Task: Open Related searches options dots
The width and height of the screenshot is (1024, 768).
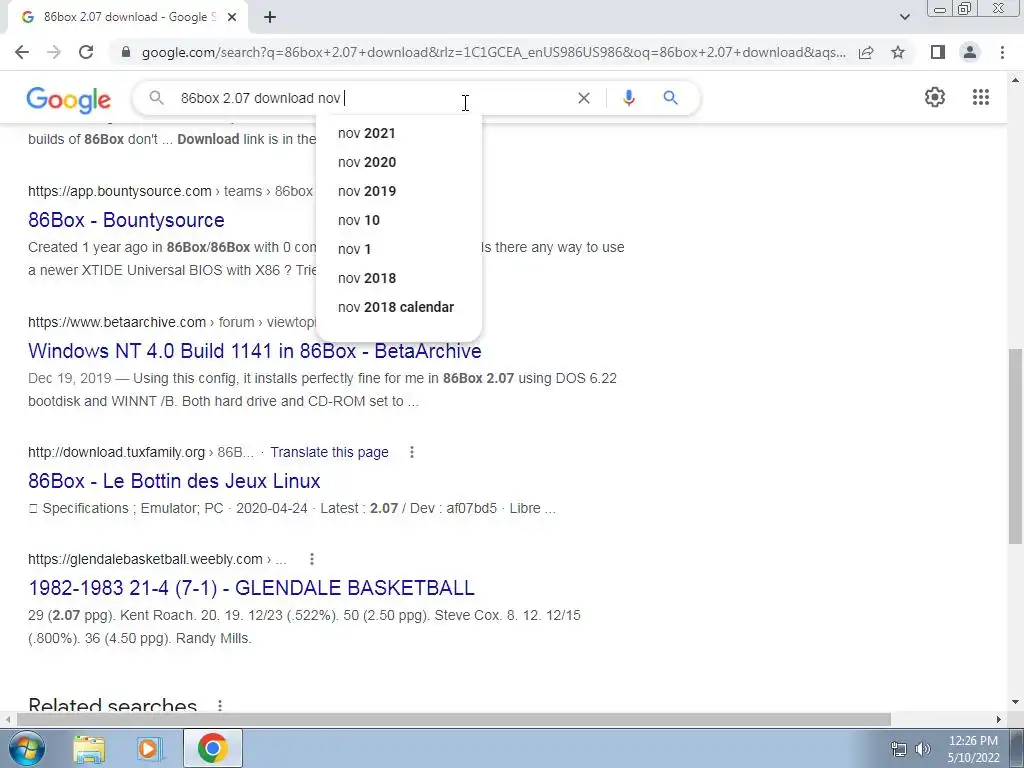Action: click(219, 706)
